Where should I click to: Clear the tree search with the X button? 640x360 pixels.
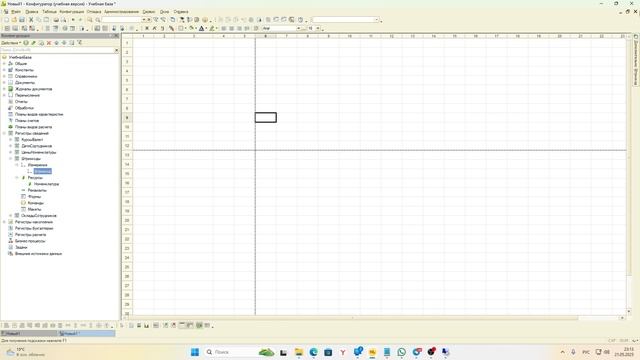point(116,50)
